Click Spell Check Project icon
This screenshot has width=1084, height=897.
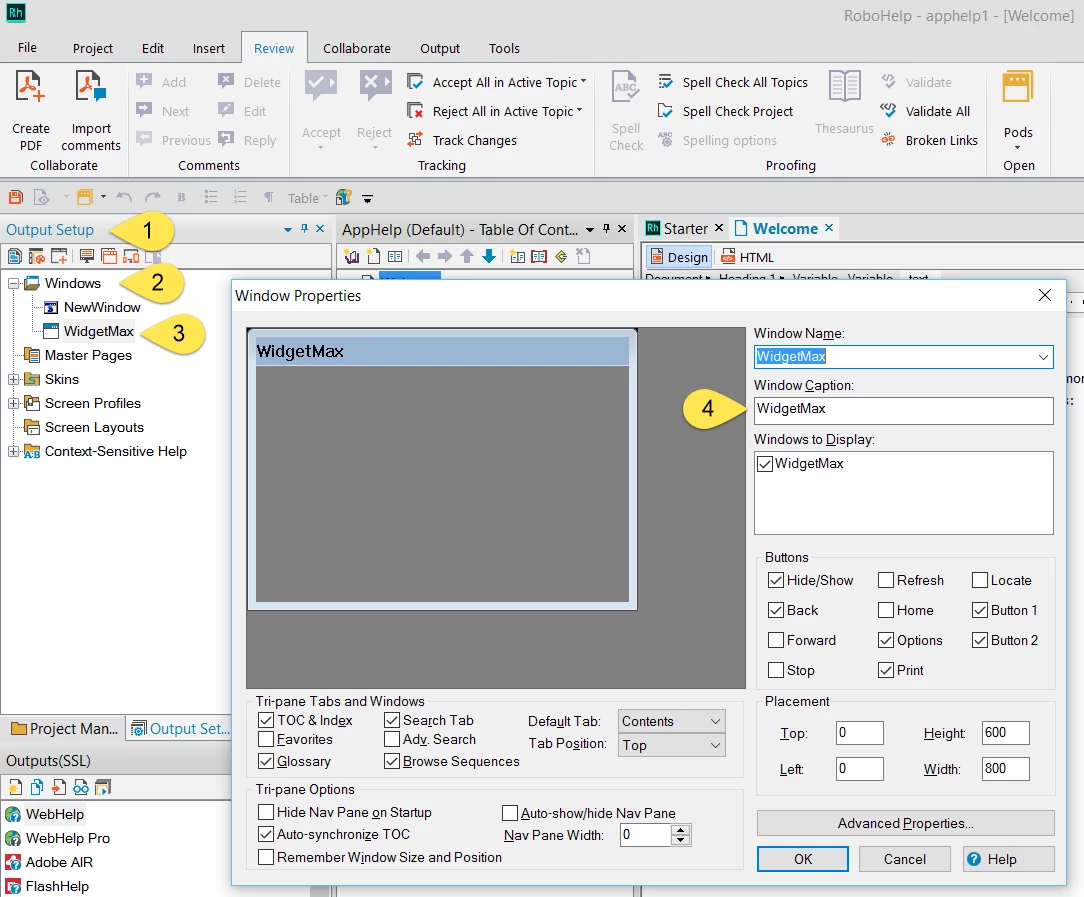(665, 111)
